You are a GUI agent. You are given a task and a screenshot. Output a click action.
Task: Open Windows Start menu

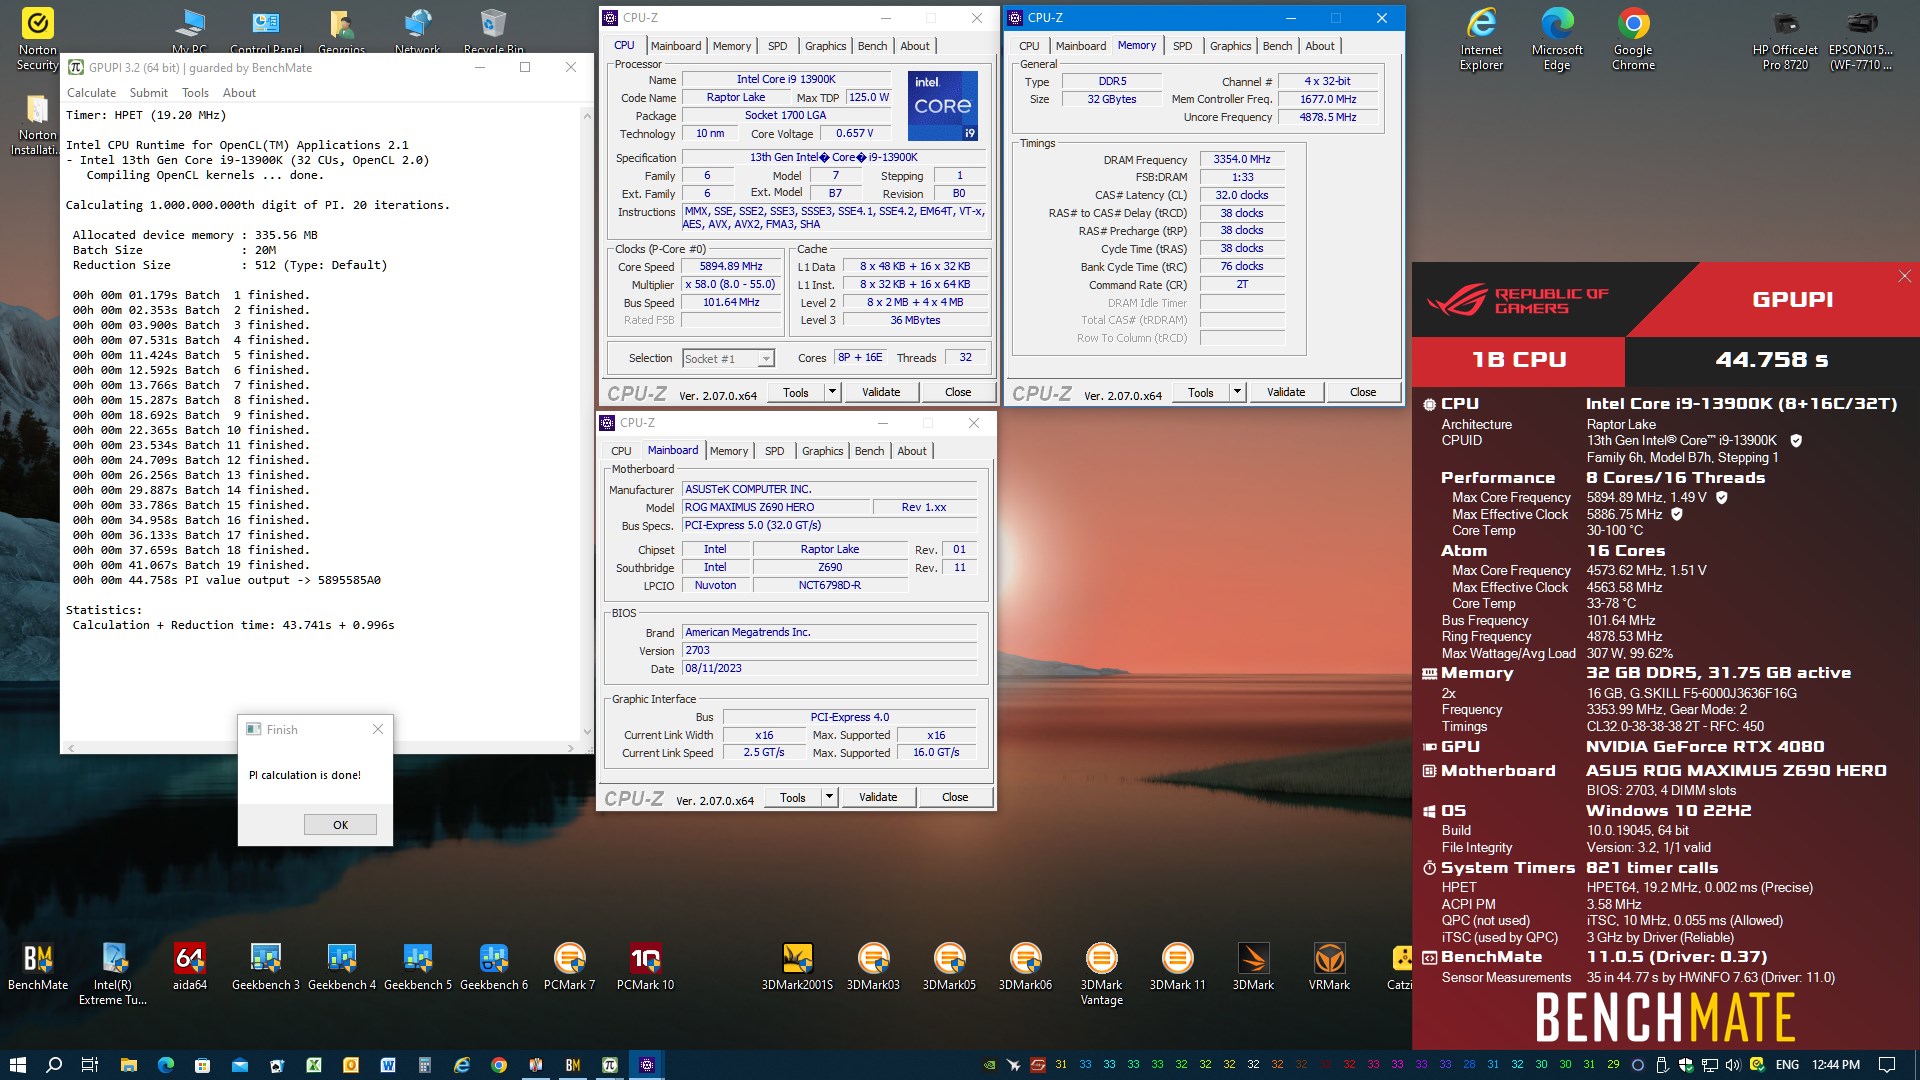17,1065
